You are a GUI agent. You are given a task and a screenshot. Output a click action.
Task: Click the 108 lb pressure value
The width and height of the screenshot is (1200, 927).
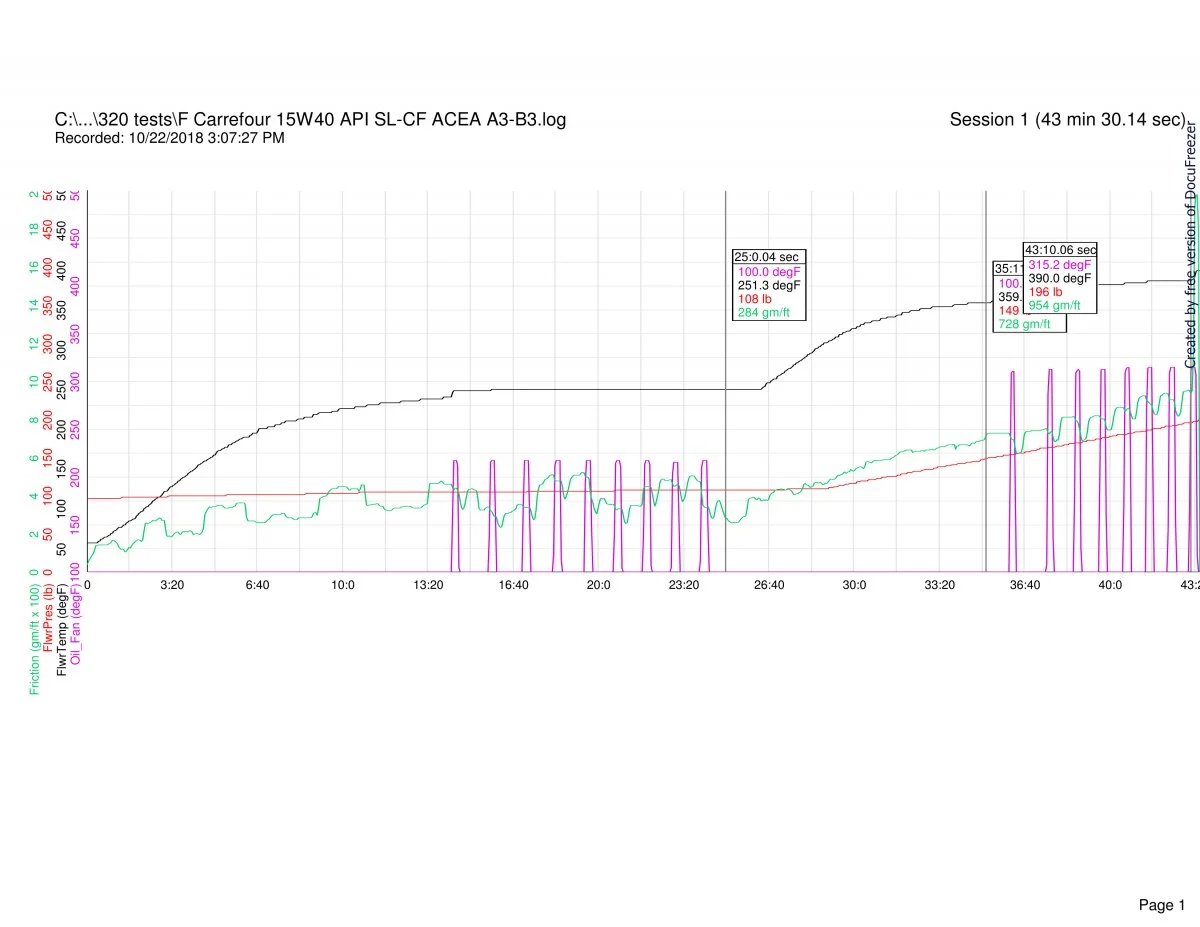(757, 299)
